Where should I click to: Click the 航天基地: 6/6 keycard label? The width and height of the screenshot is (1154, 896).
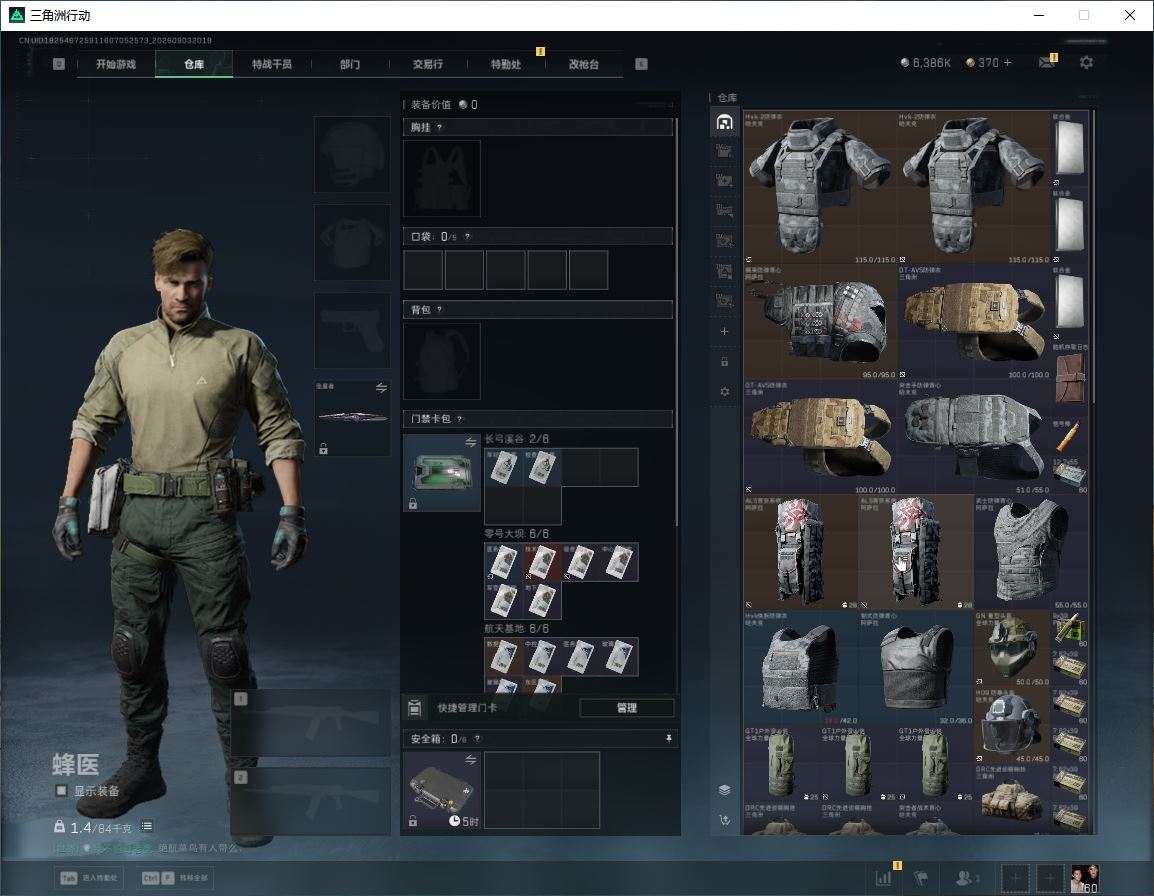tap(517, 629)
